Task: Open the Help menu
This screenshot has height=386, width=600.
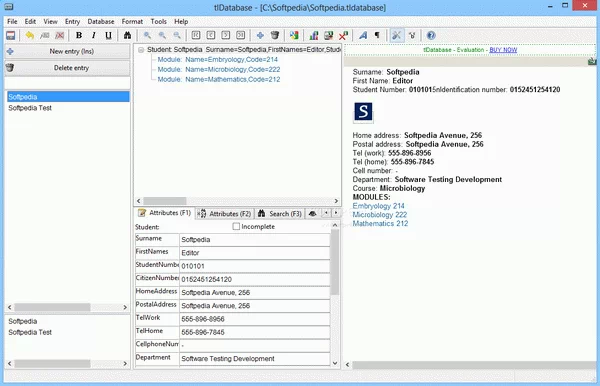Action: coord(181,21)
